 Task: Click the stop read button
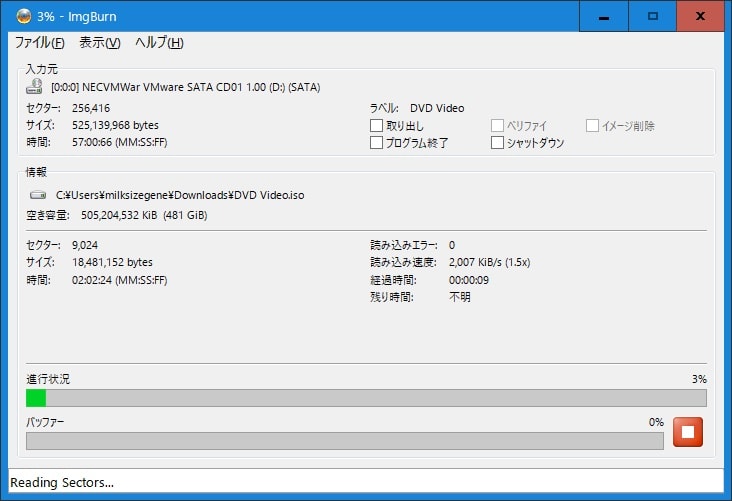(x=688, y=432)
